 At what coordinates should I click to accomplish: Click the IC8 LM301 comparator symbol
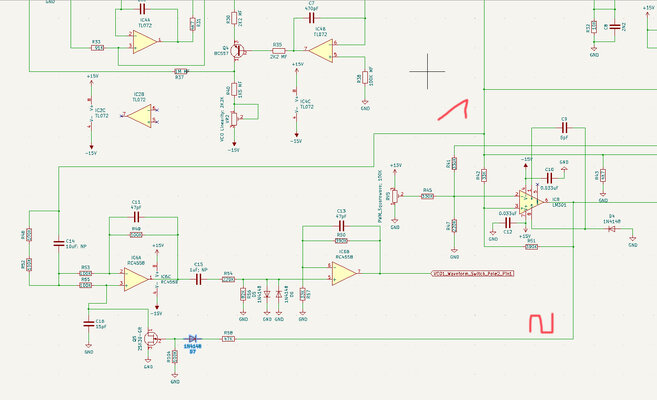[x=530, y=201]
